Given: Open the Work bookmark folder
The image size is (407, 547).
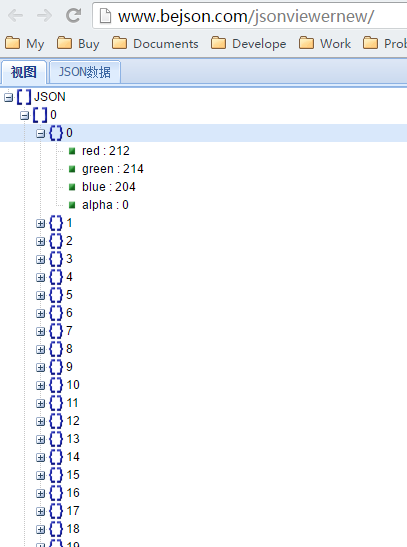Looking at the screenshot, I should coord(325,44).
